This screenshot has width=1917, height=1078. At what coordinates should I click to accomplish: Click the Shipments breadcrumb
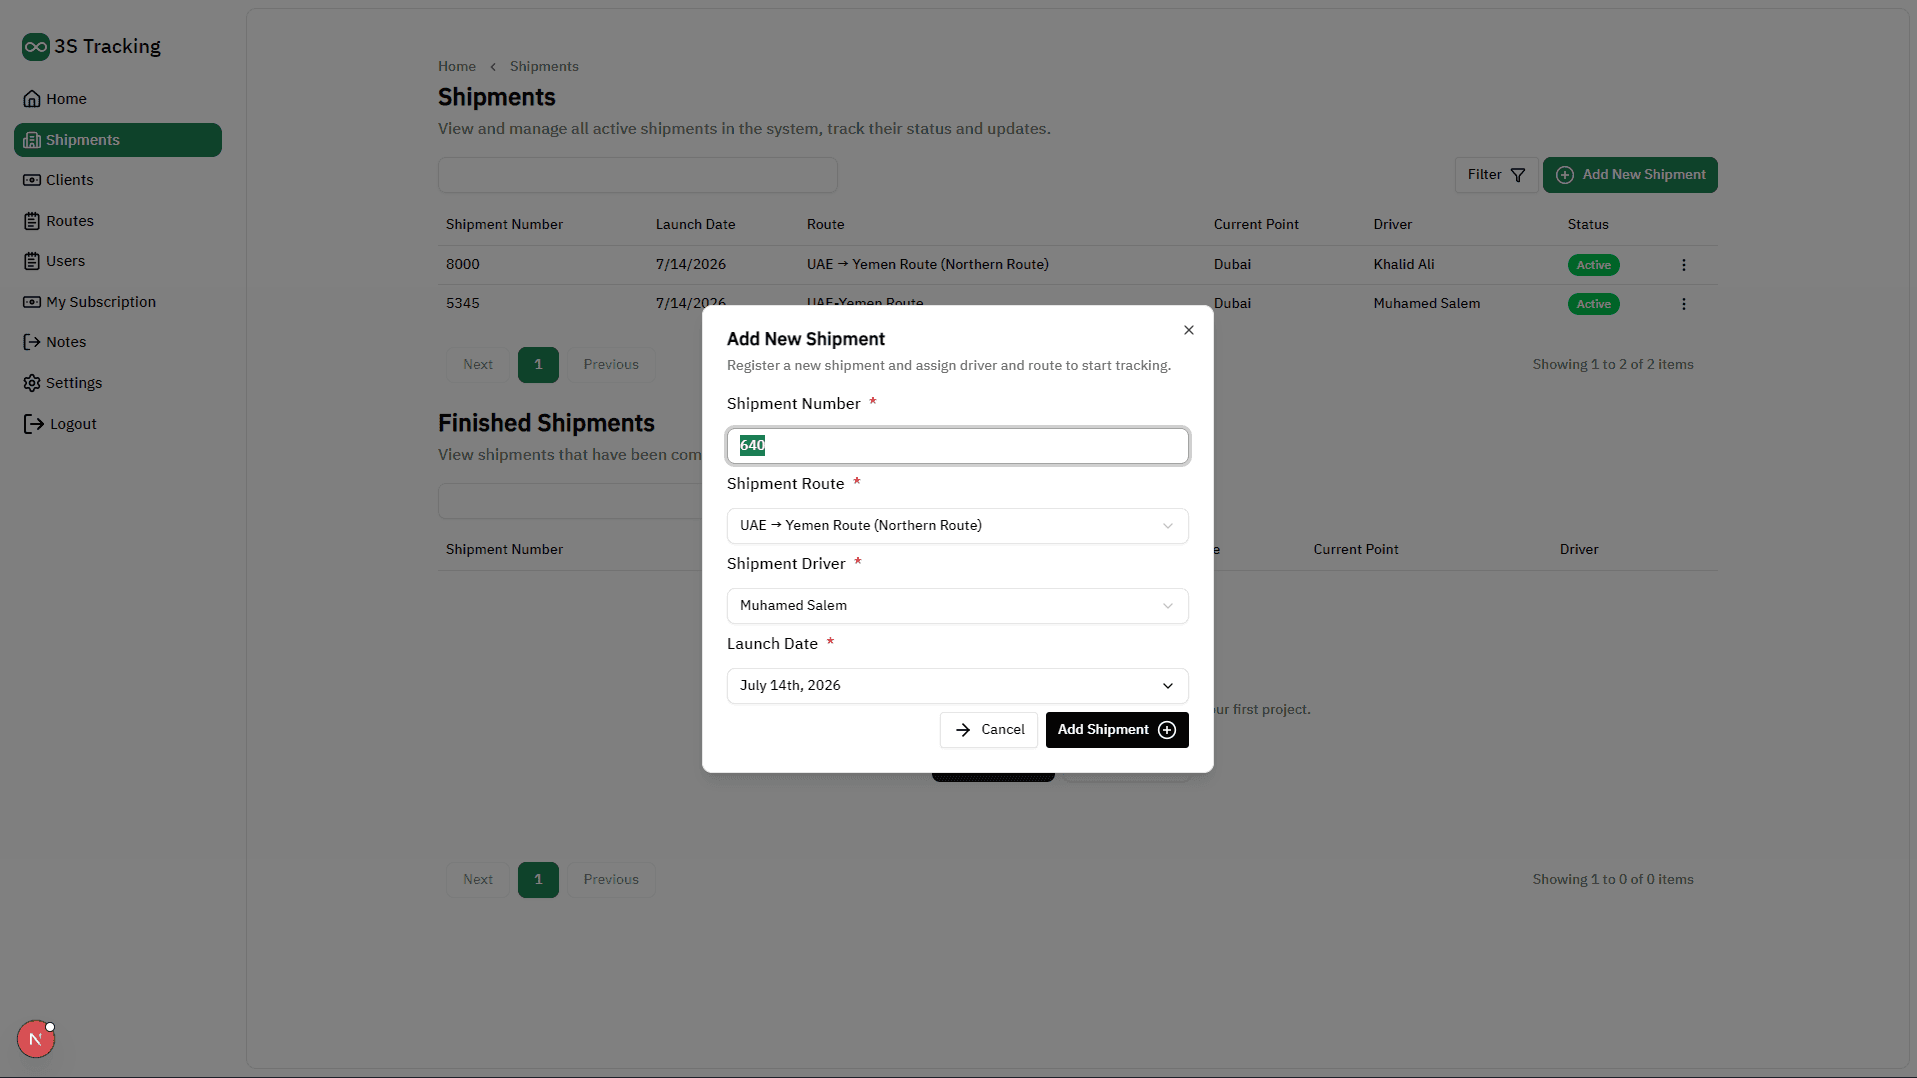(x=544, y=66)
